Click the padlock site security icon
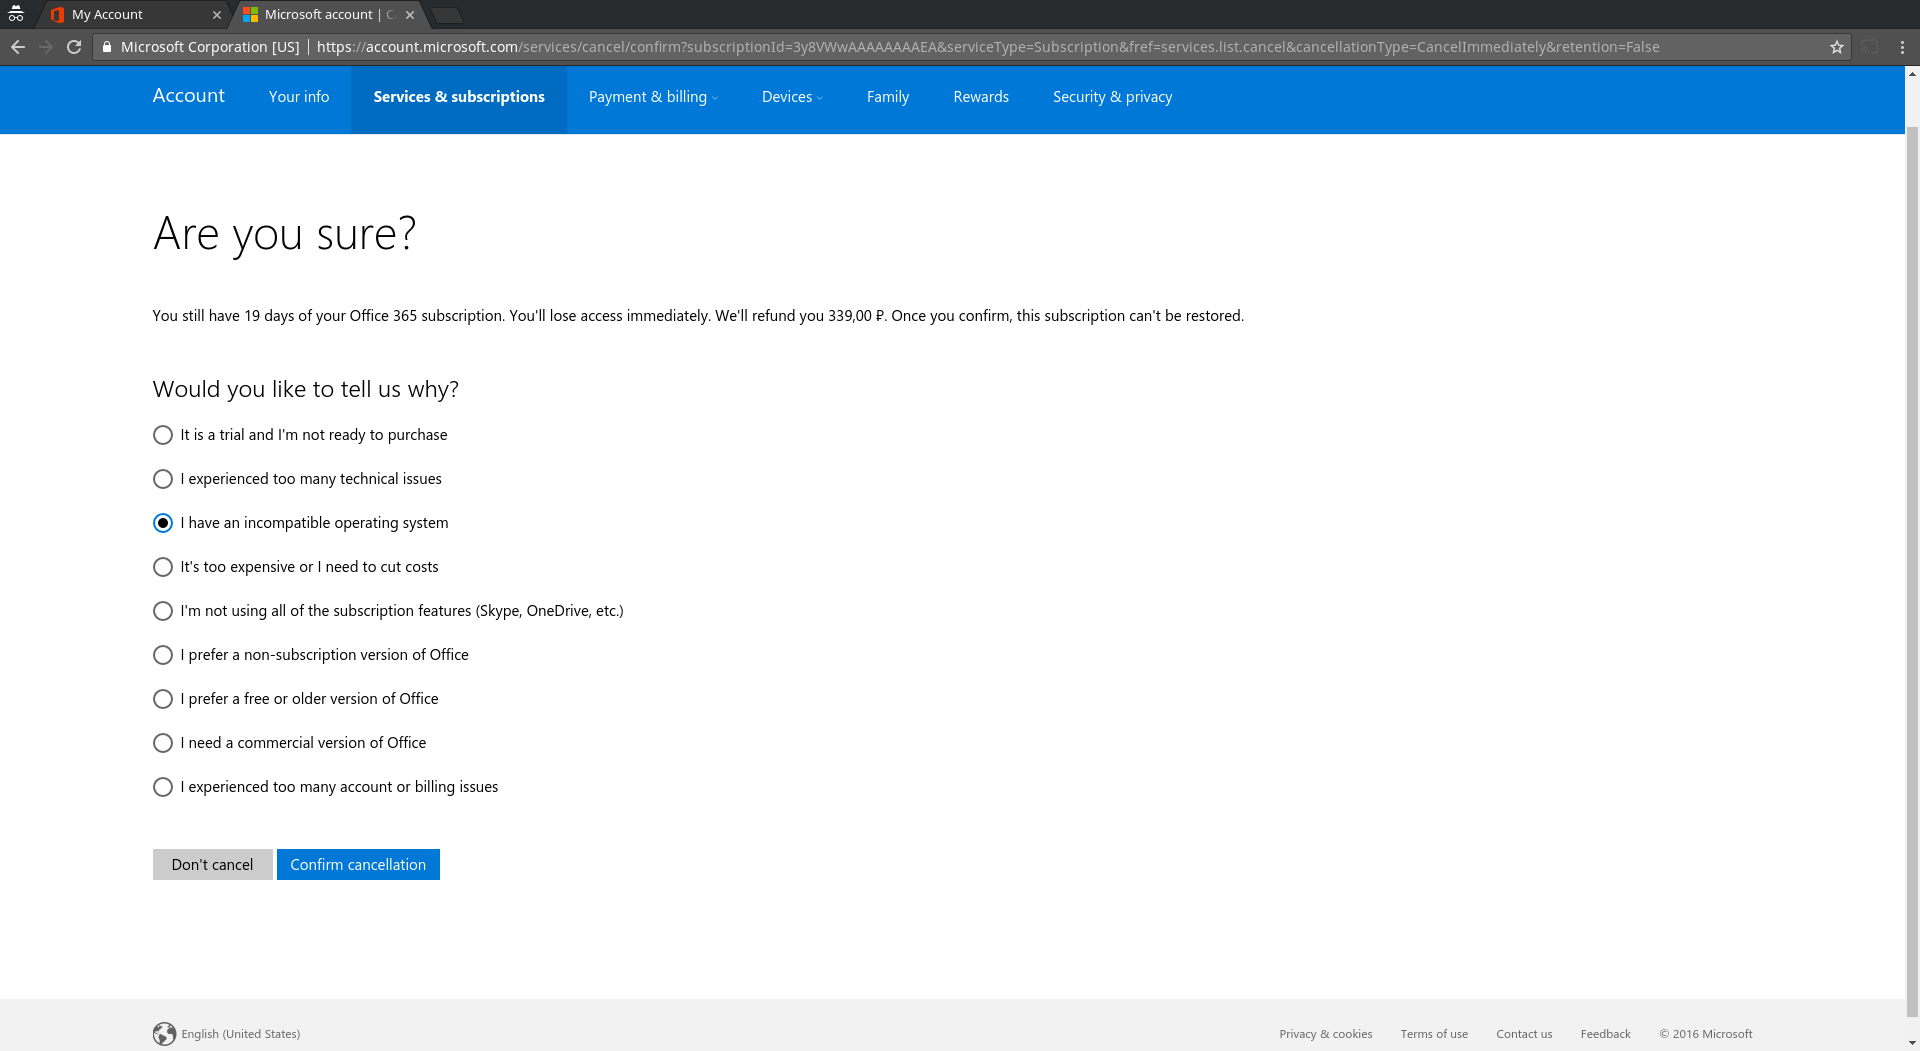This screenshot has width=1920, height=1051. click(x=107, y=47)
